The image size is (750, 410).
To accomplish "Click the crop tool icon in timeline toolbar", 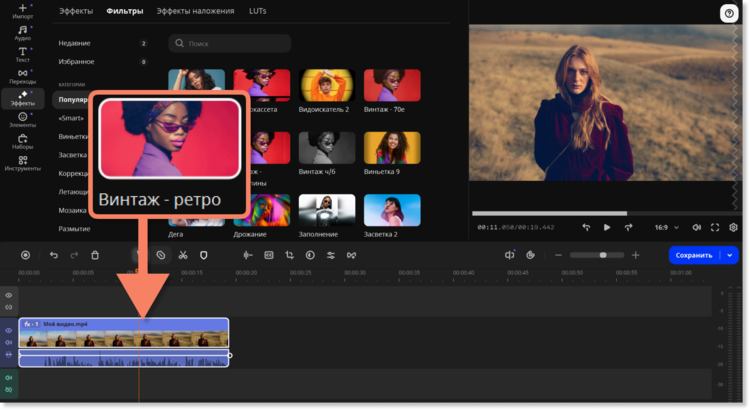I will pyautogui.click(x=289, y=255).
